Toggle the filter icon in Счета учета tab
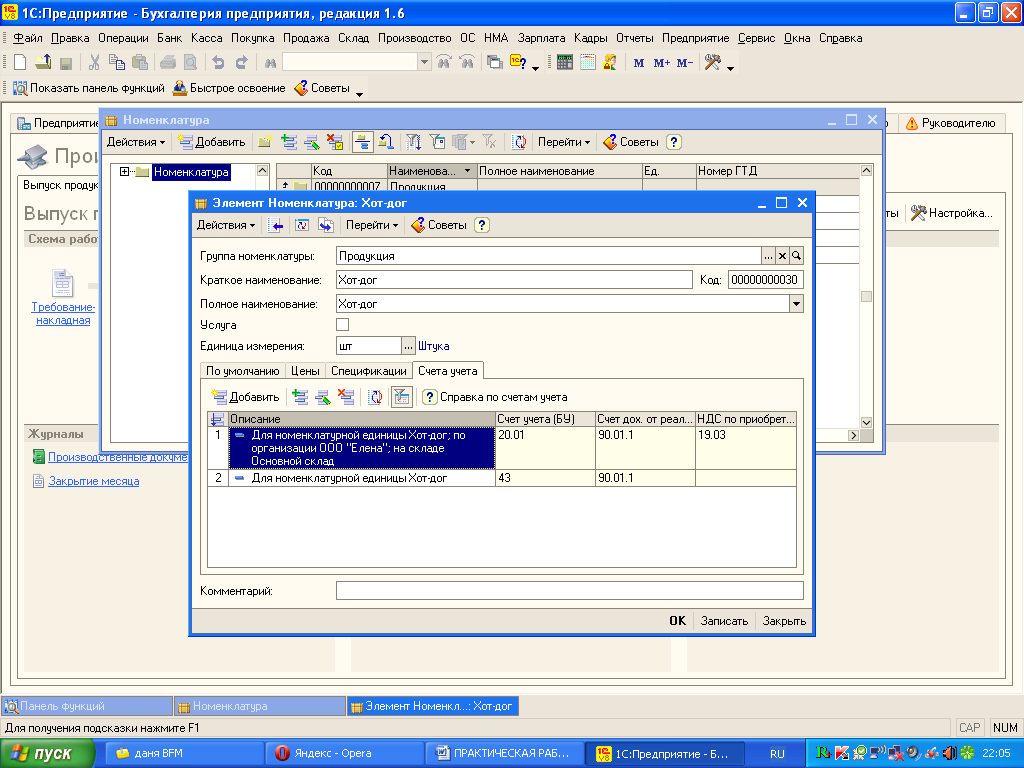Viewport: 1024px width, 768px height. (402, 397)
